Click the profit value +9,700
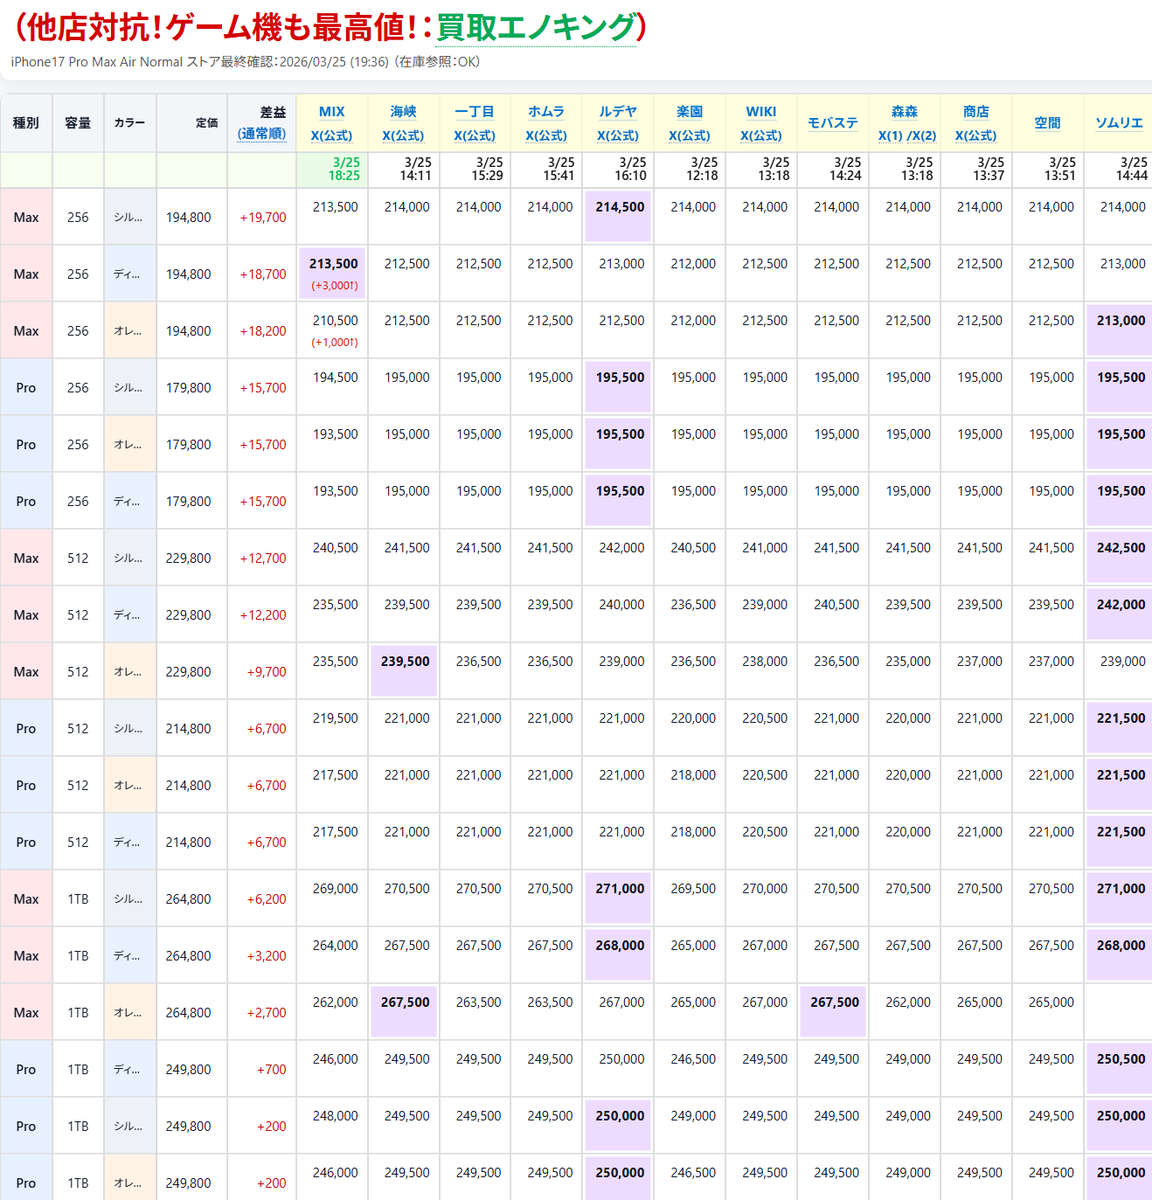1152x1200 pixels. (x=267, y=672)
